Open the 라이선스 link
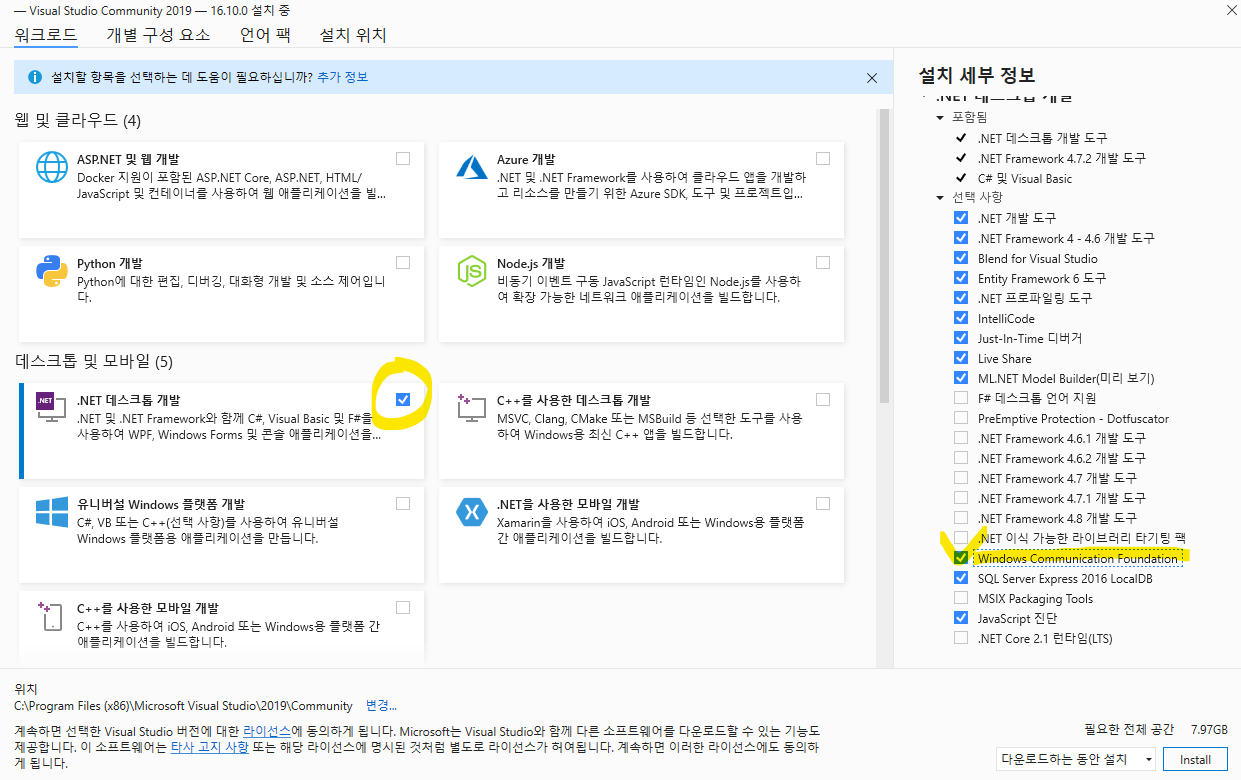The height and width of the screenshot is (780, 1241). point(266,732)
